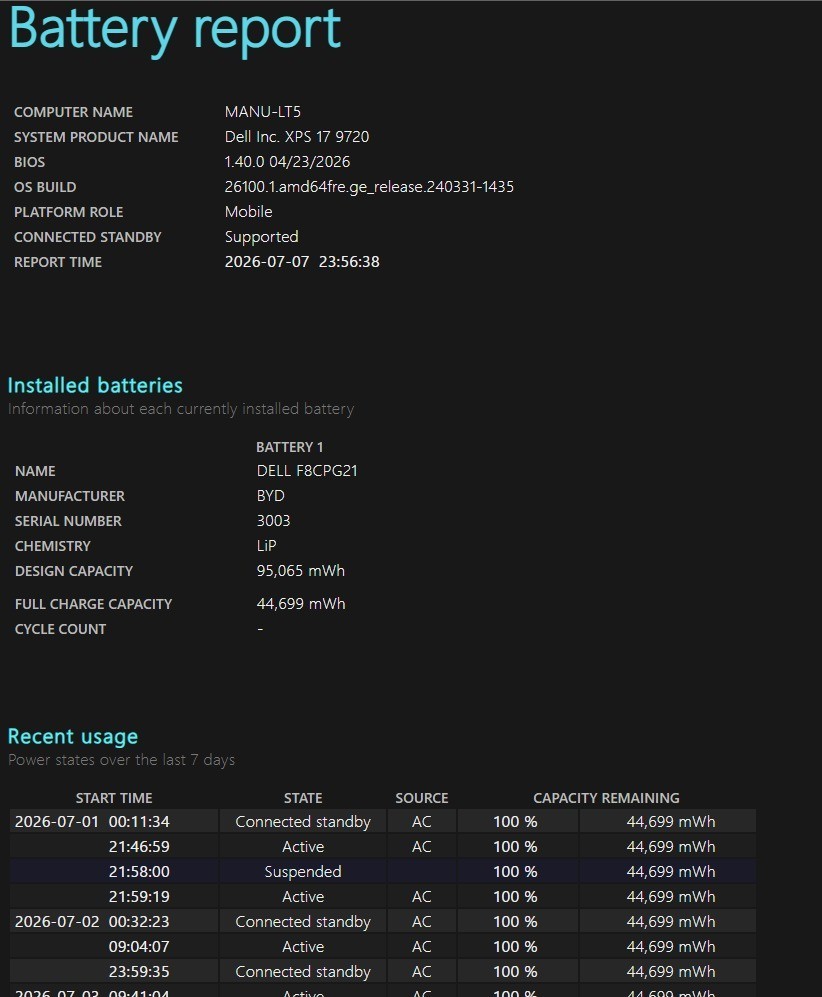Select the "CHEMISTRY" label
The image size is (822, 997).
53,546
